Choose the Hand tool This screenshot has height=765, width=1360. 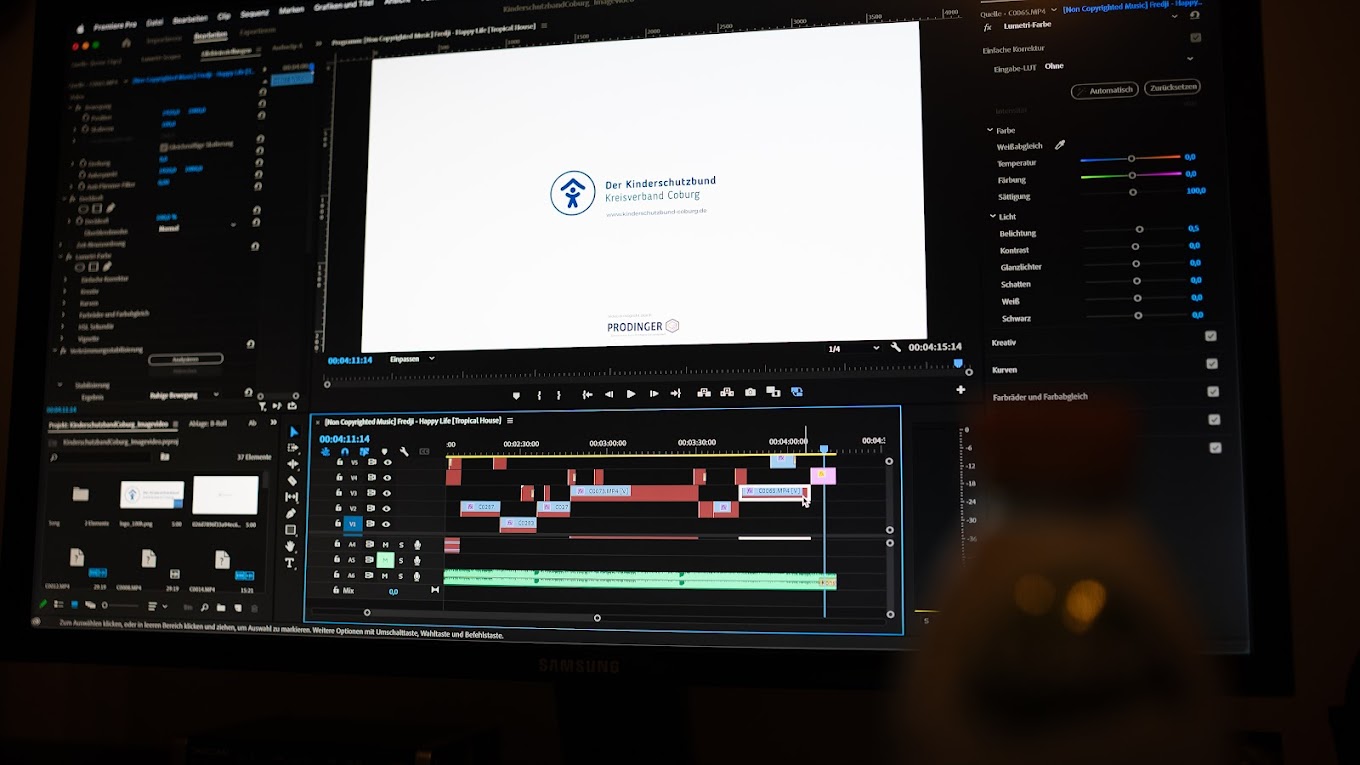click(291, 546)
